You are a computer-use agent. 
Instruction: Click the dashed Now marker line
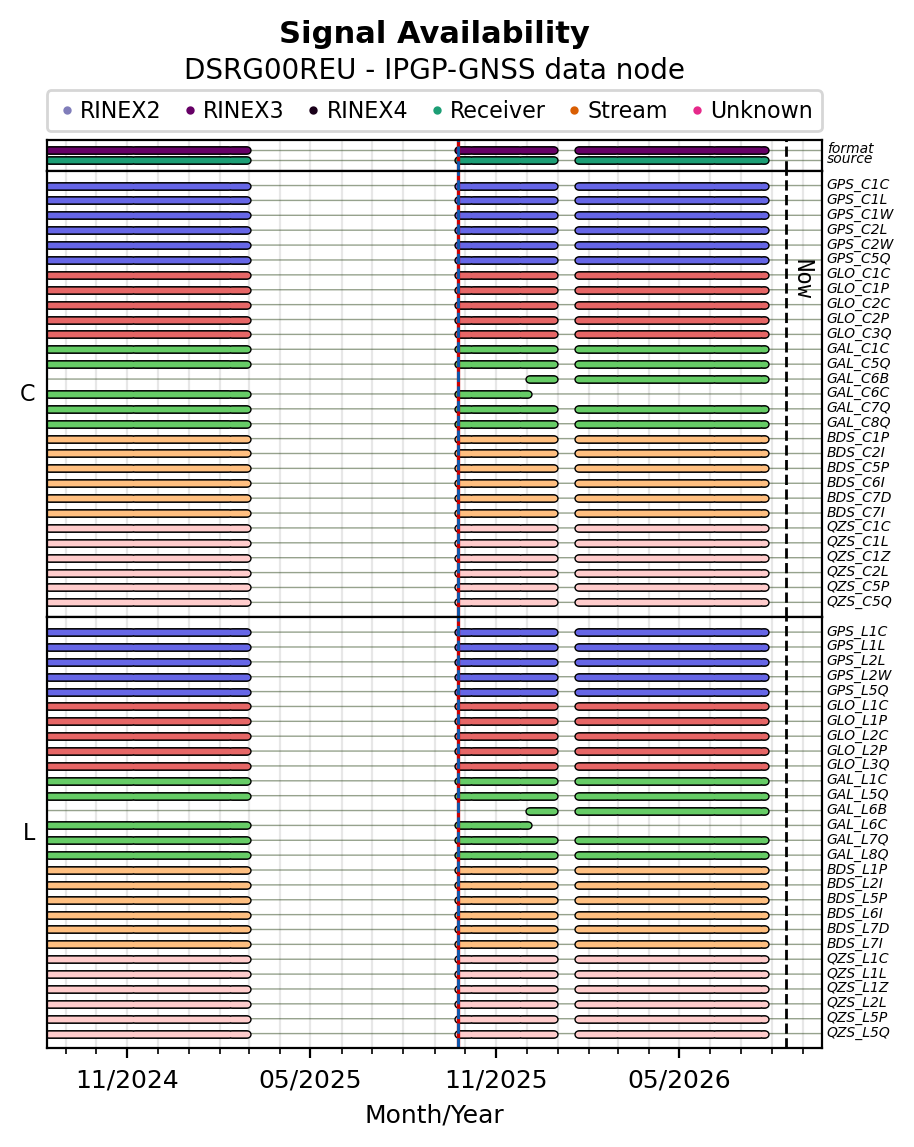(x=787, y=593)
